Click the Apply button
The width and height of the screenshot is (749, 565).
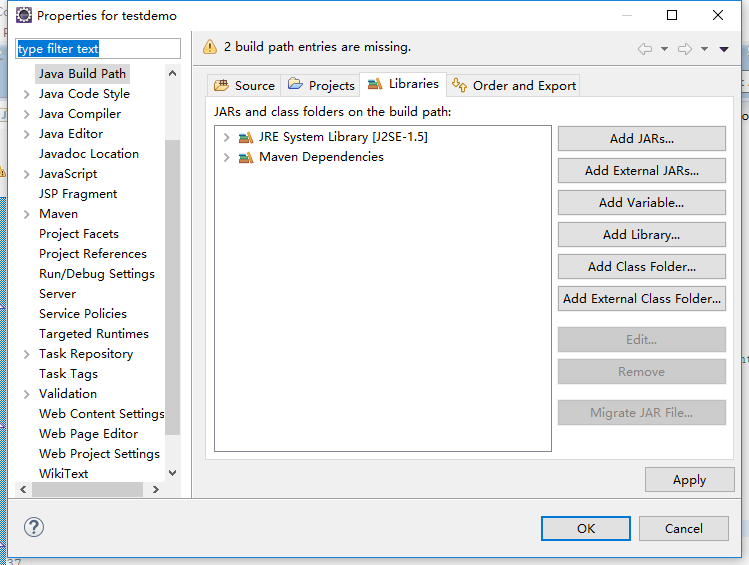pyautogui.click(x=689, y=480)
